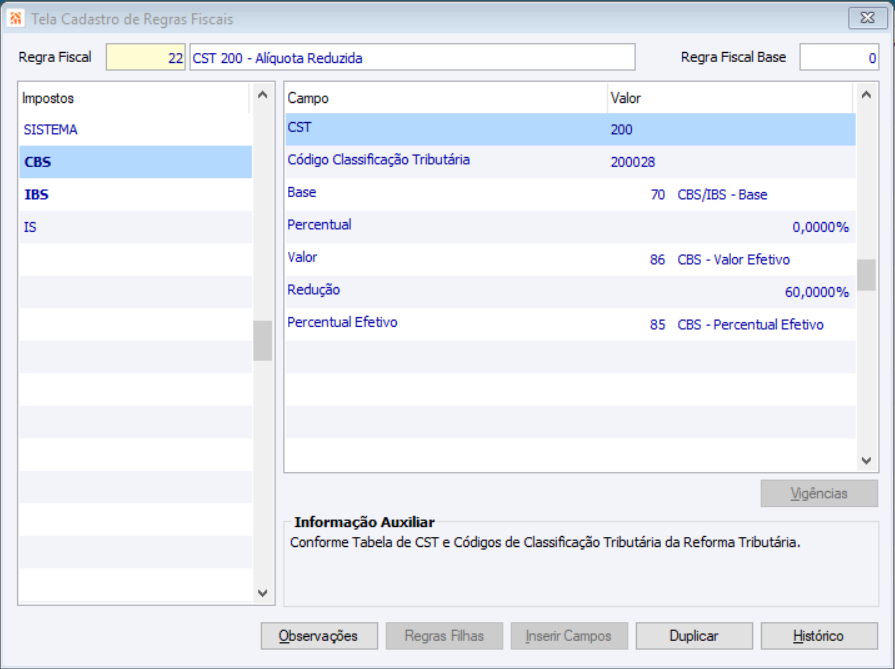Select the Base field row

[x=570, y=194]
